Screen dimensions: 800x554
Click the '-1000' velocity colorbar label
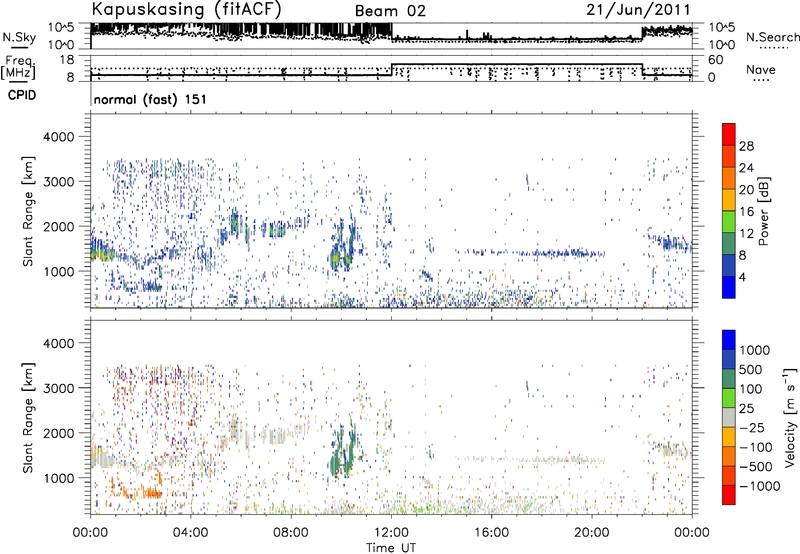tap(759, 486)
